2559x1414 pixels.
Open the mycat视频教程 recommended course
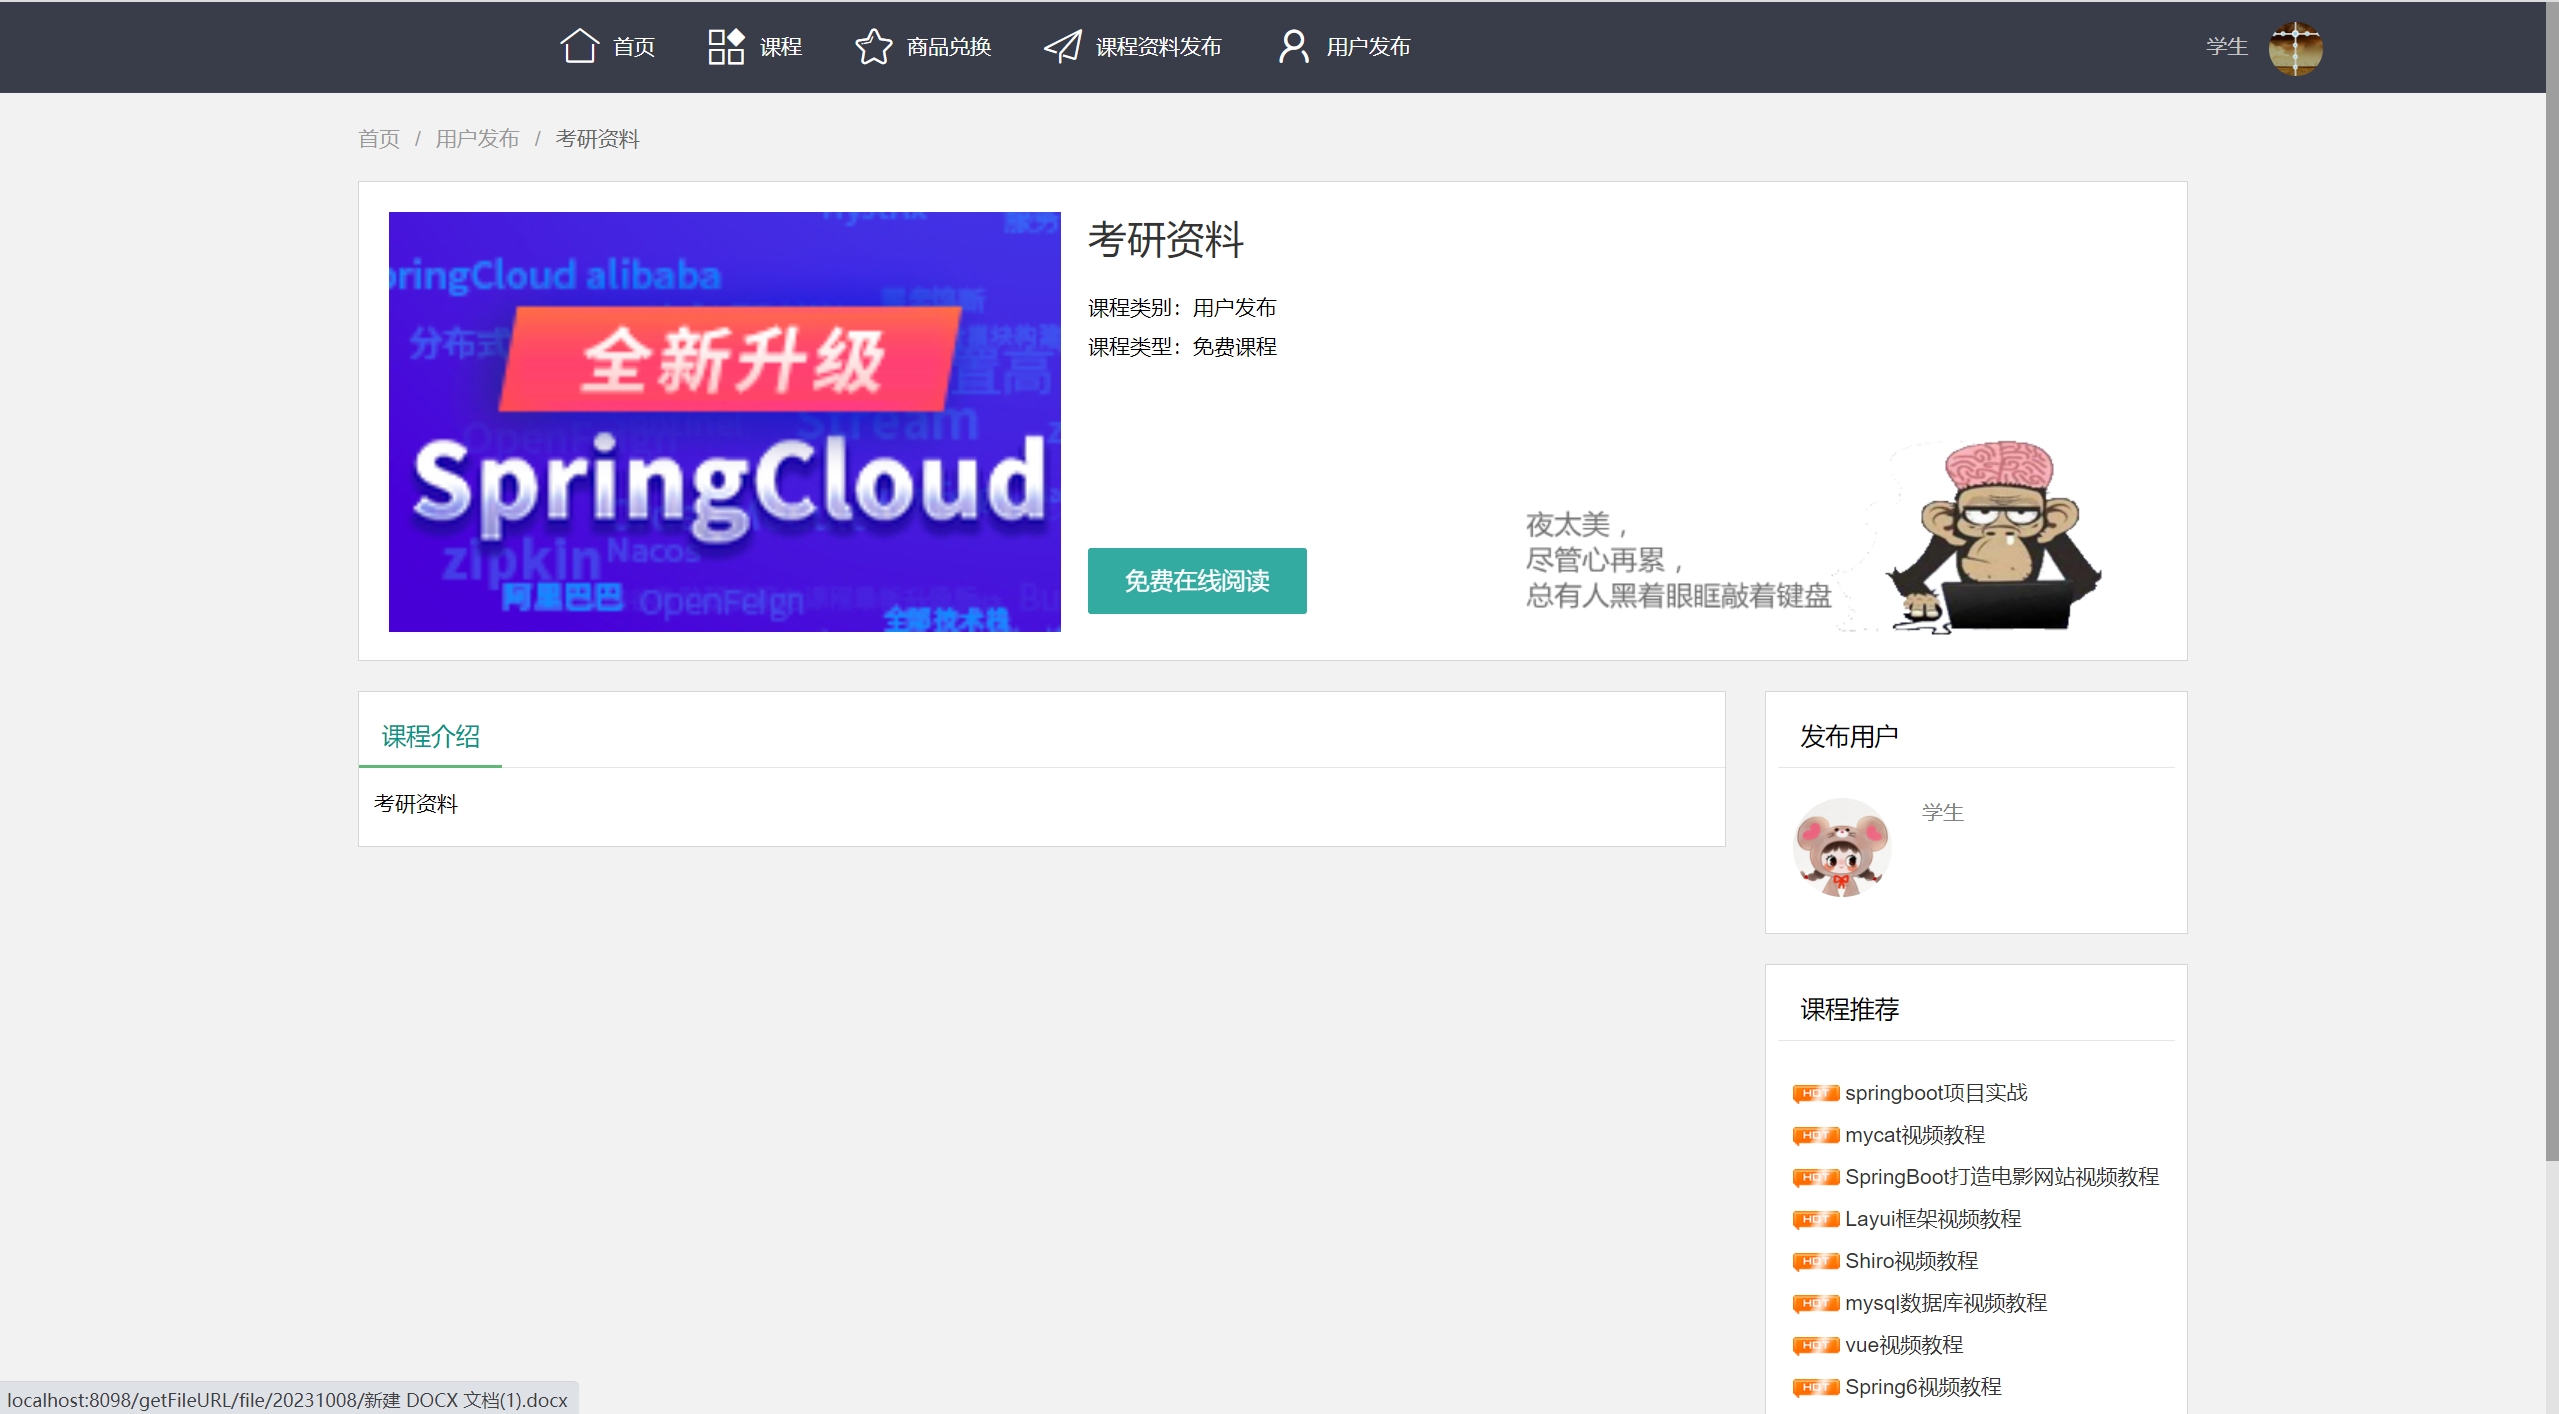[1914, 1135]
